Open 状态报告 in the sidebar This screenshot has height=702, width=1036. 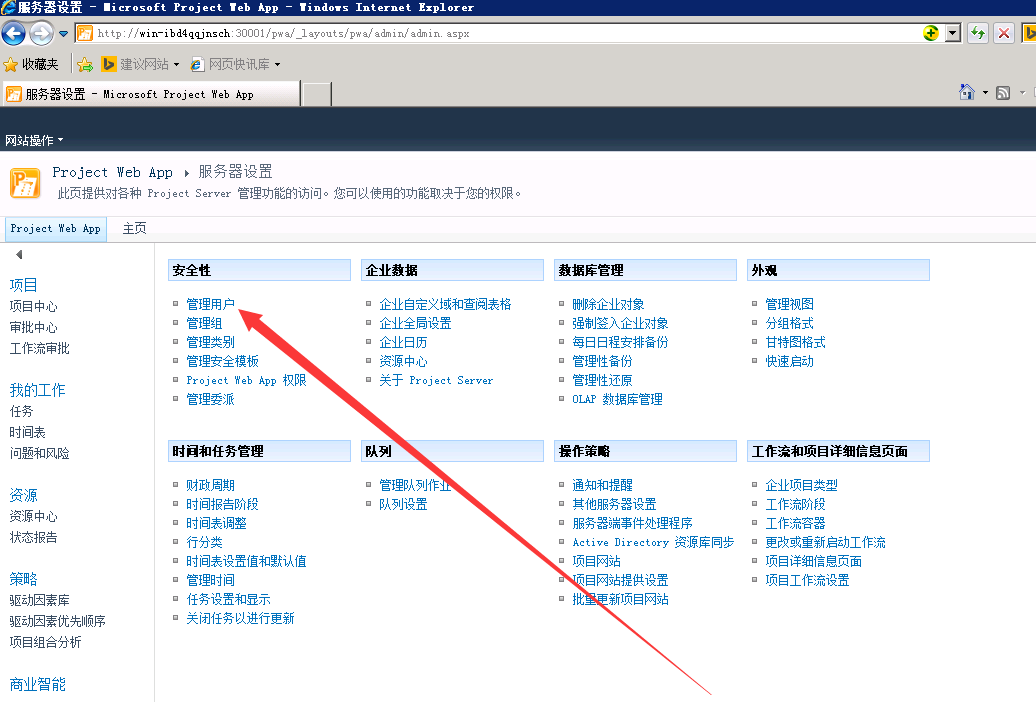[34, 537]
